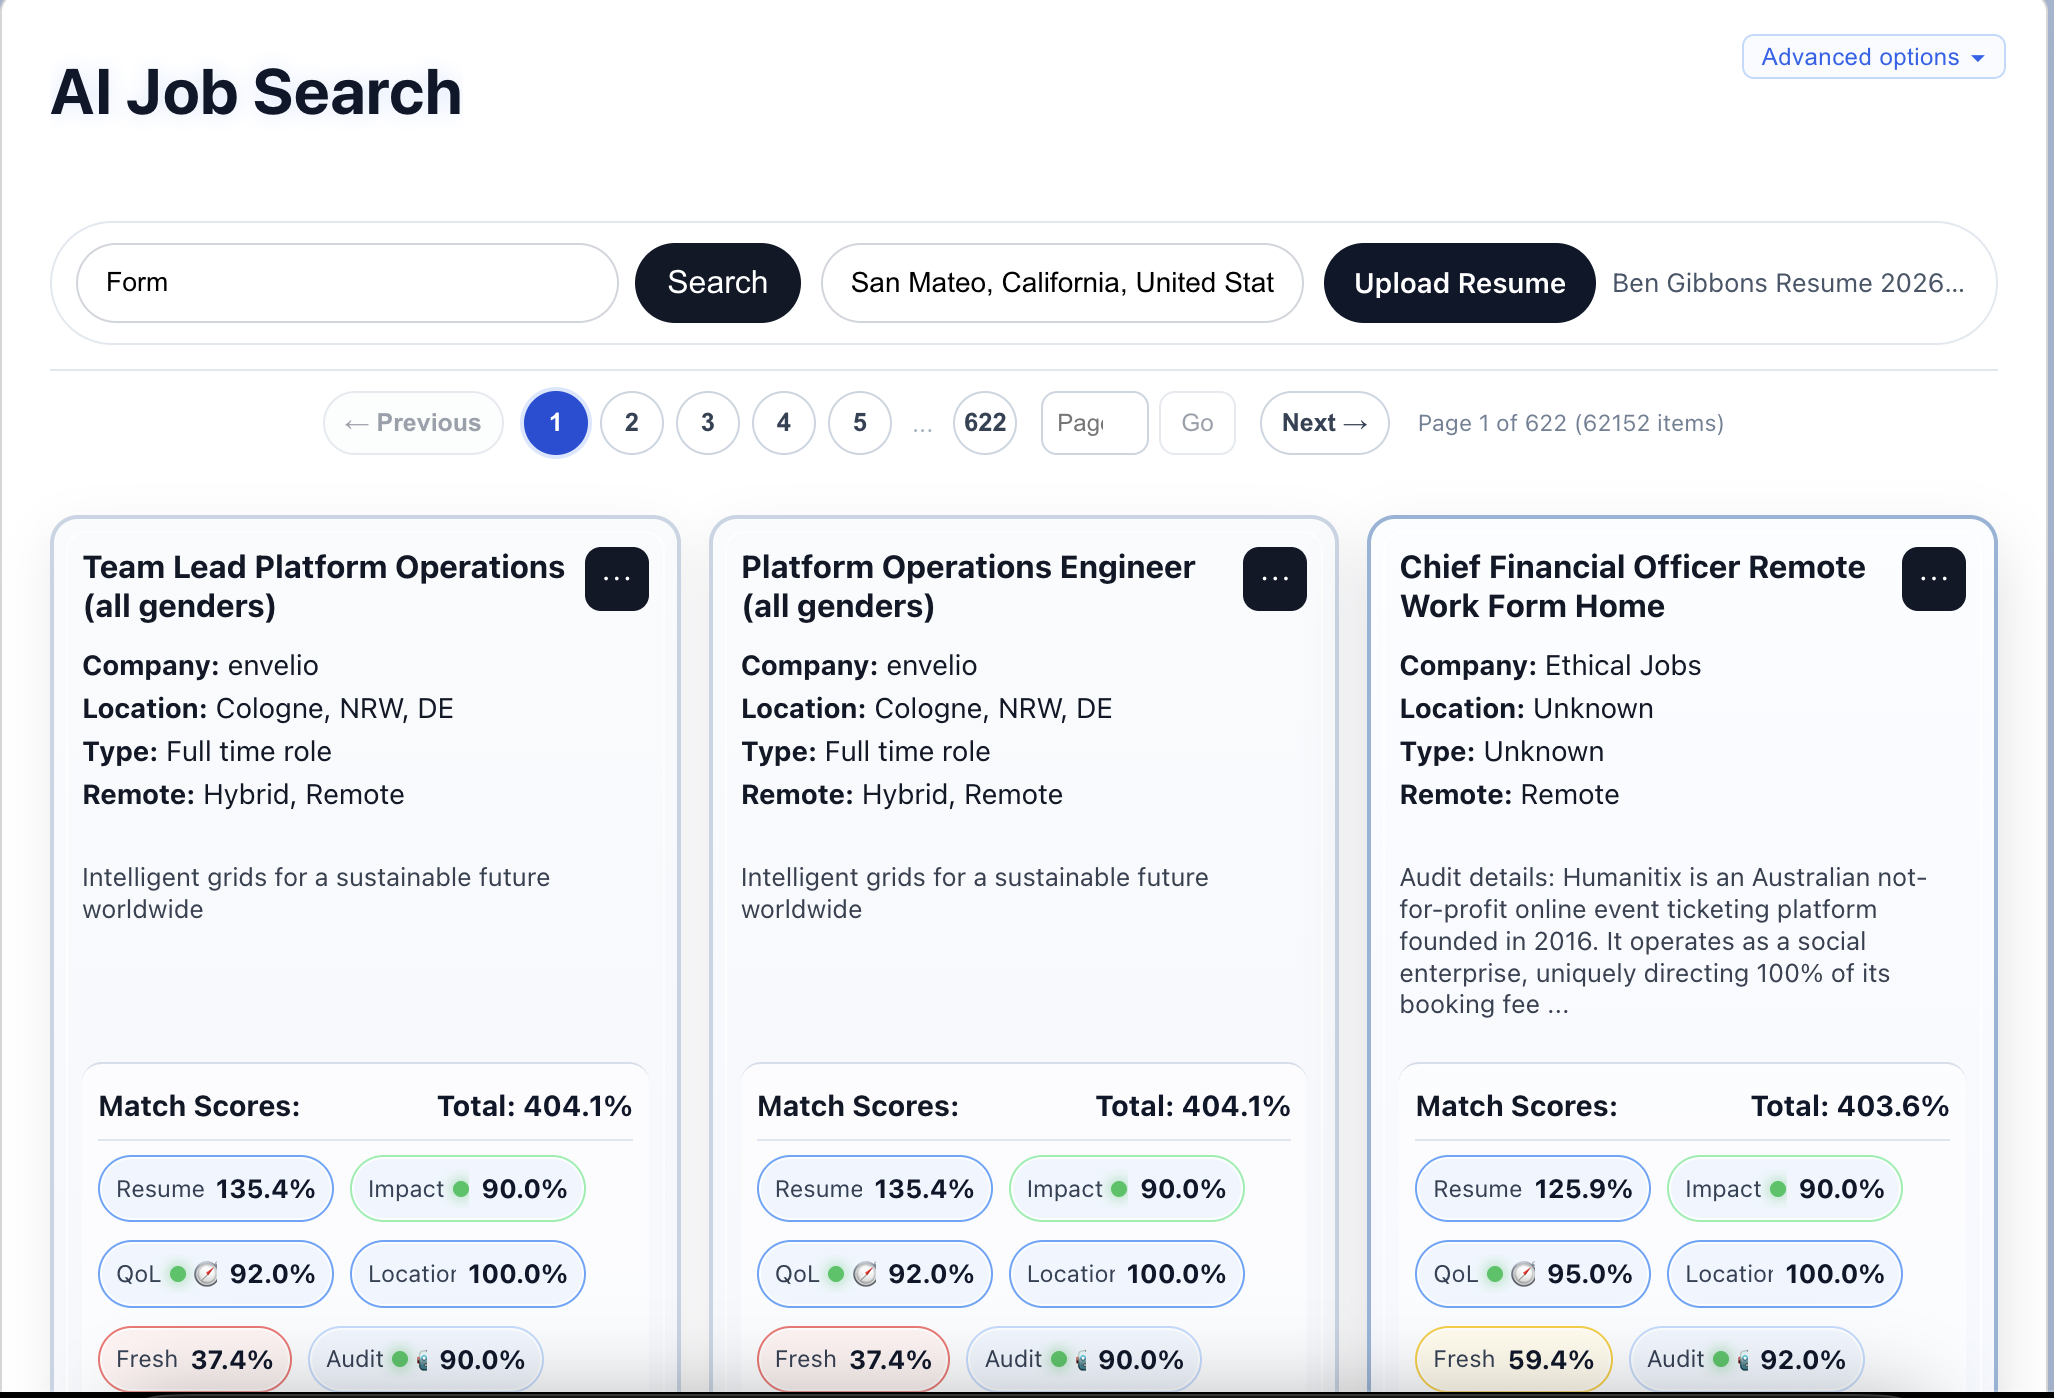2054x1398 pixels.
Task: Click the Search button
Action: (717, 283)
